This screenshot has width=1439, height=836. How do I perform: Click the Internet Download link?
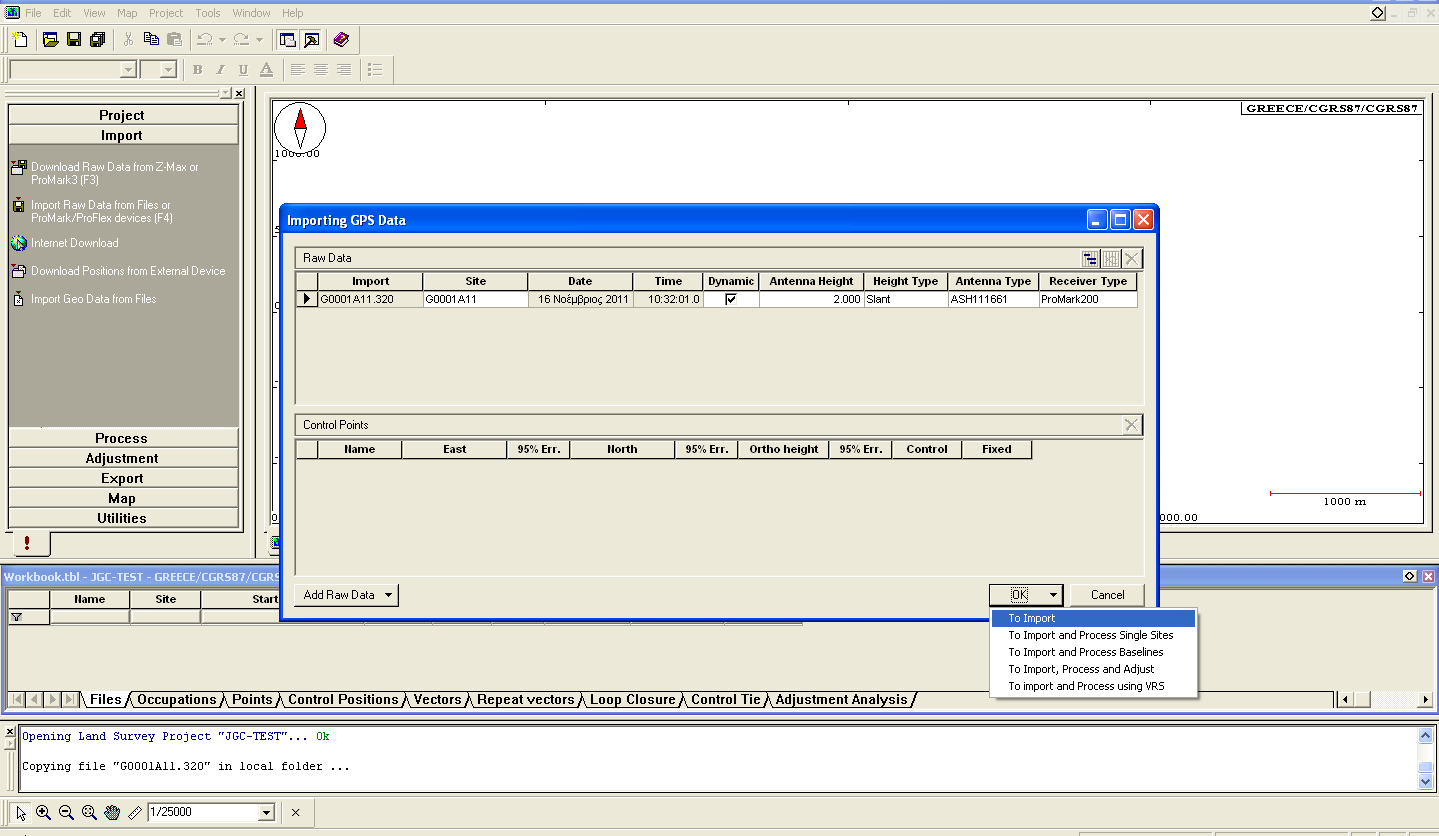click(x=74, y=243)
